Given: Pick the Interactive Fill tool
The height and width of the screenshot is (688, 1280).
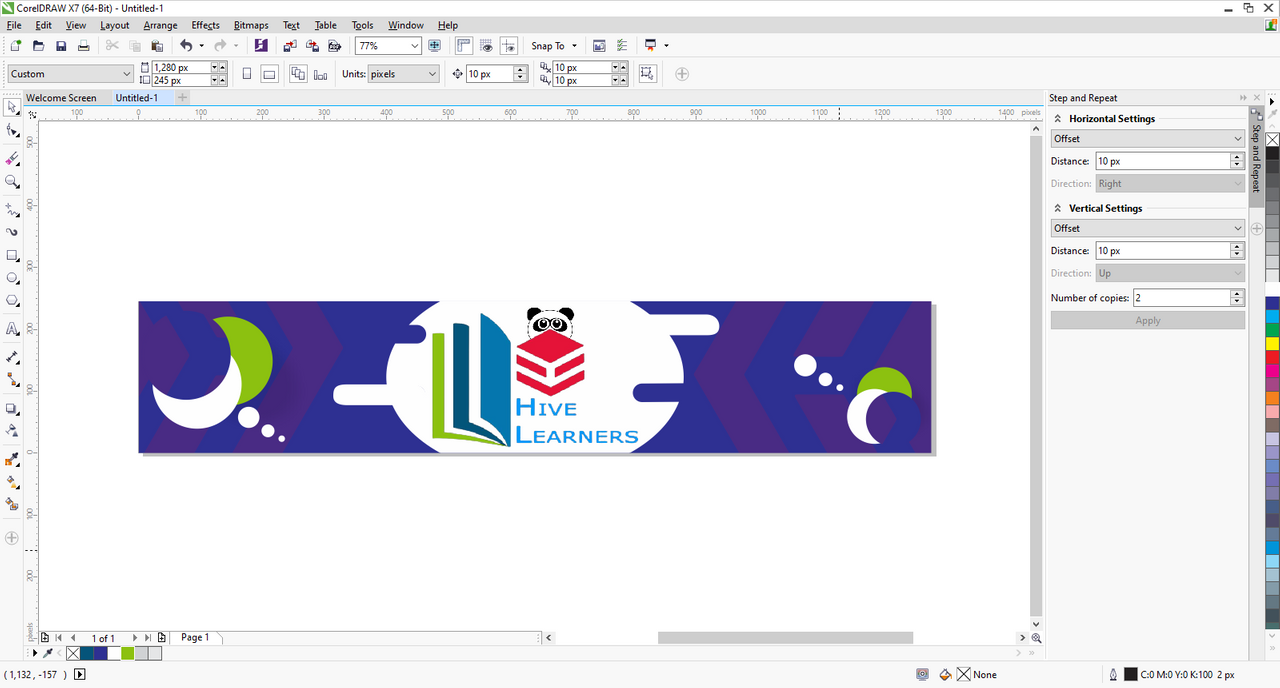Looking at the screenshot, I should [x=12, y=482].
